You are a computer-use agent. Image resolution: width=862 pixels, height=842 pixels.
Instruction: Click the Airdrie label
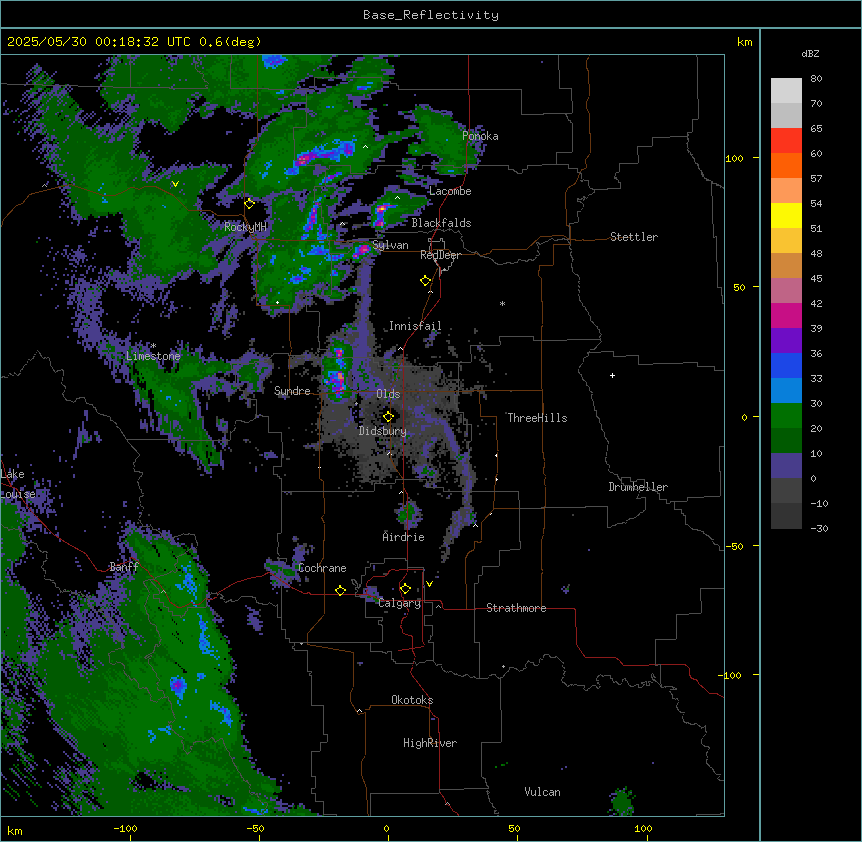403,537
